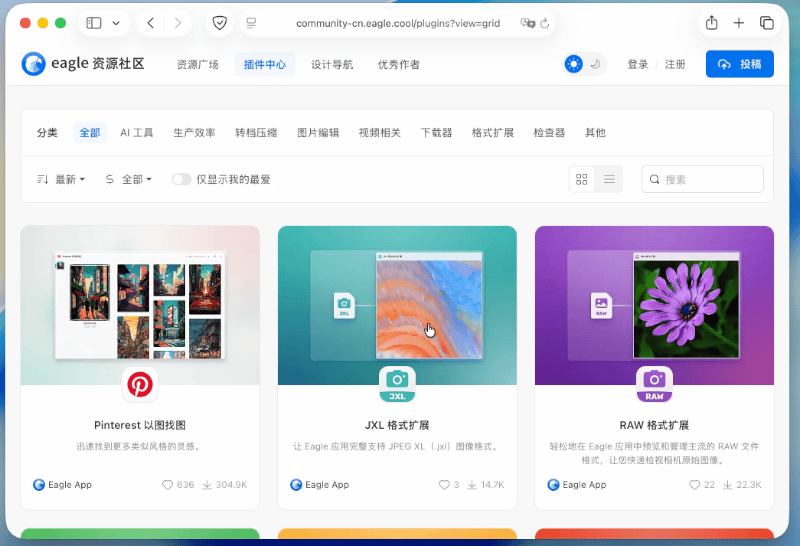
Task: Open 设计导航 nav item
Action: coord(332,65)
